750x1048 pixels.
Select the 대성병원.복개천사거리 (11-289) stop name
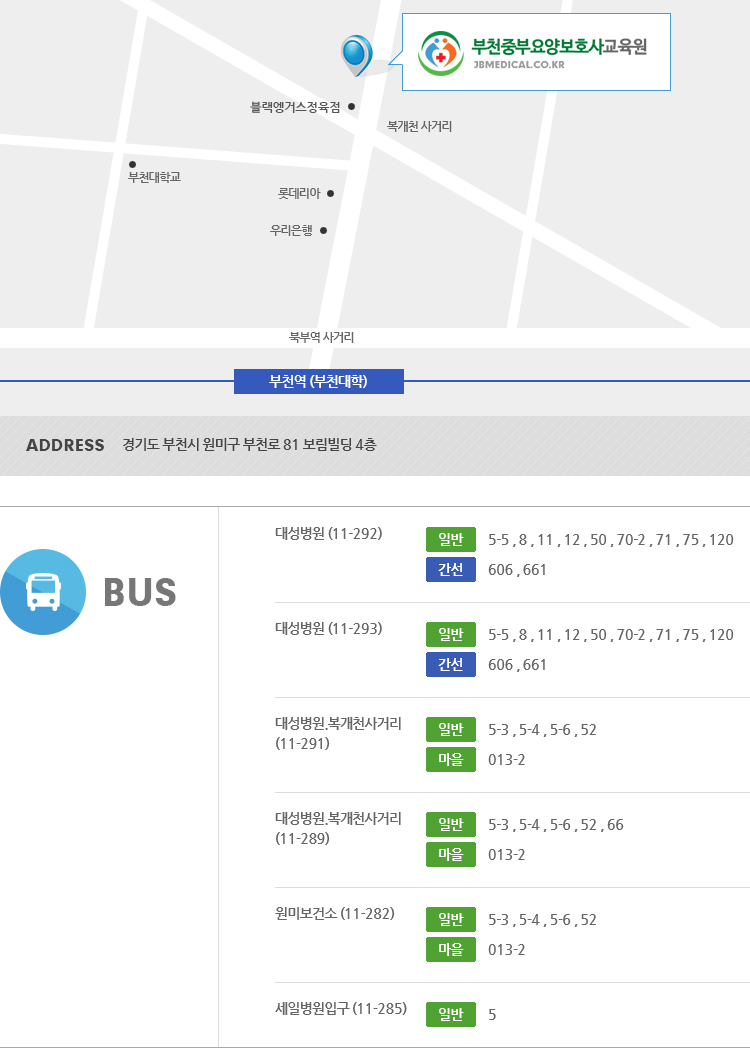pyautogui.click(x=338, y=828)
